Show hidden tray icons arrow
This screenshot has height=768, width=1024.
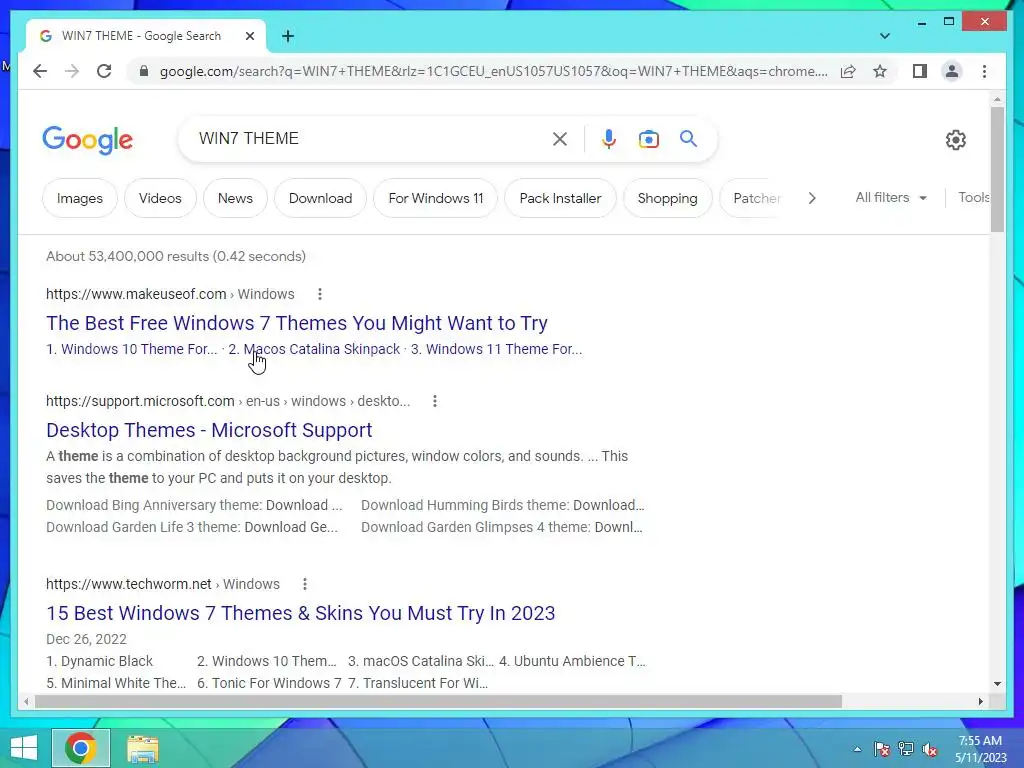click(857, 749)
